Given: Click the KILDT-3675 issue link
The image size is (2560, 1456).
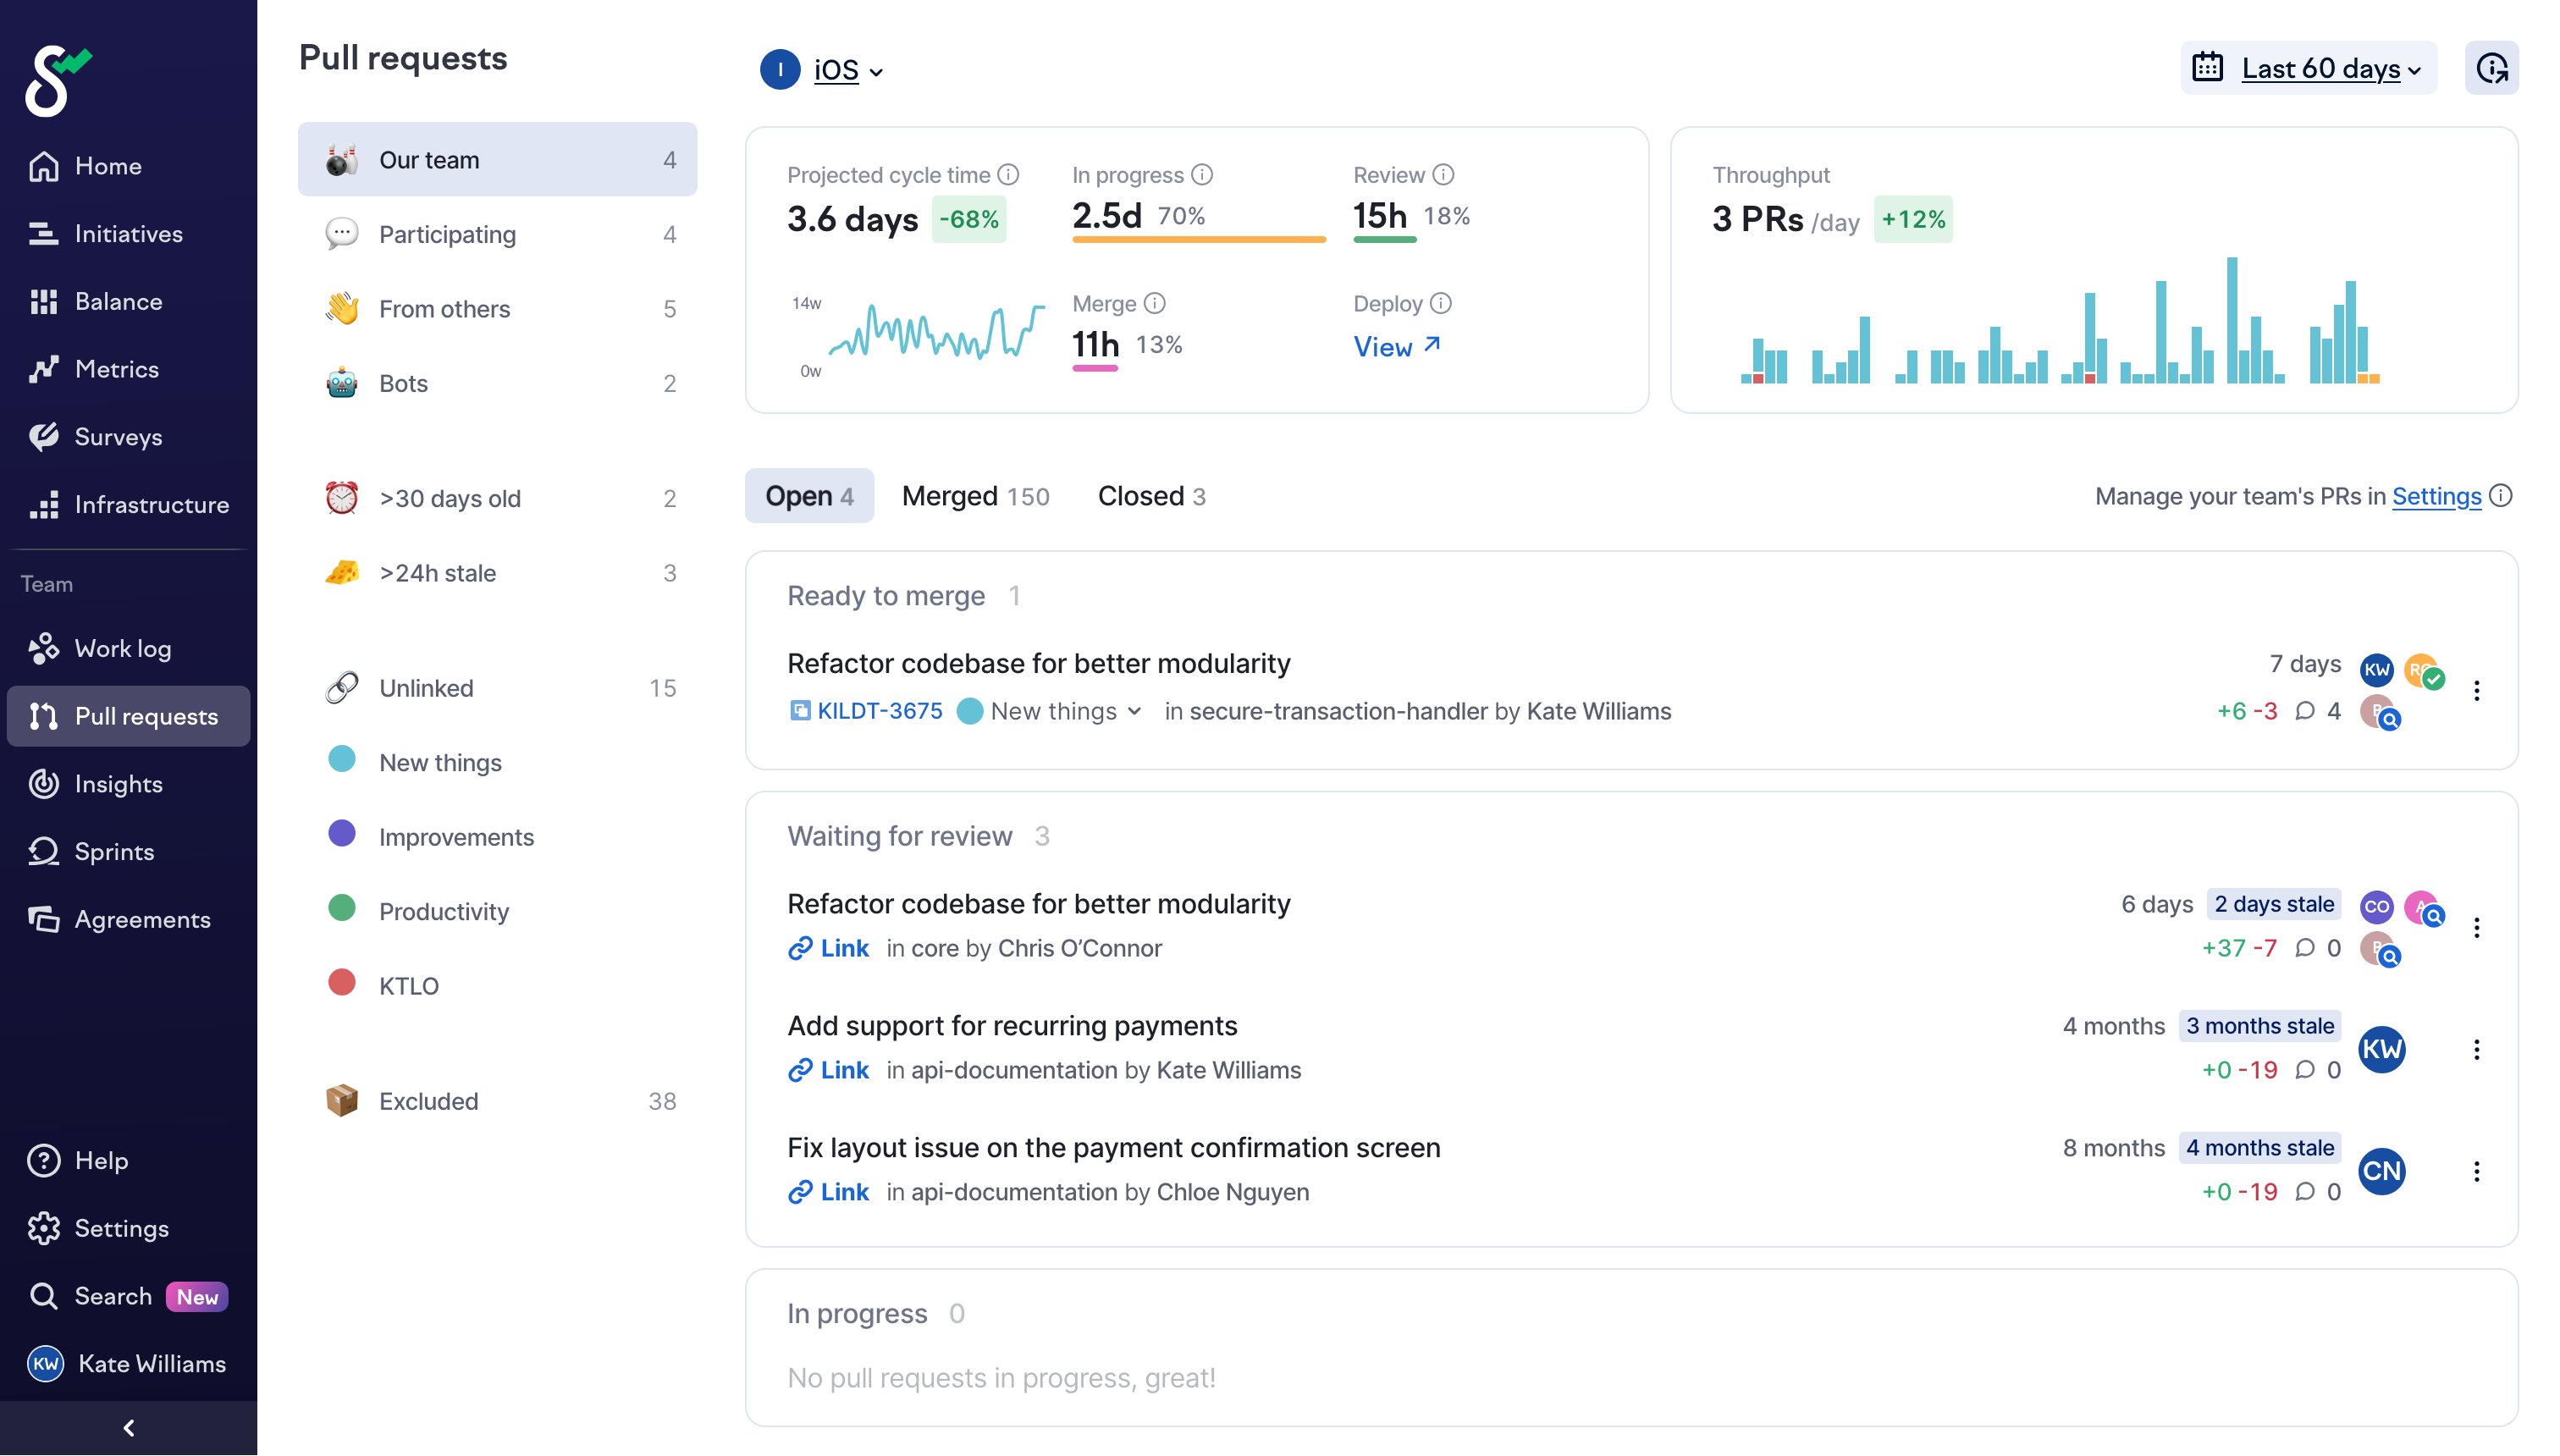Looking at the screenshot, I should pos(879,711).
